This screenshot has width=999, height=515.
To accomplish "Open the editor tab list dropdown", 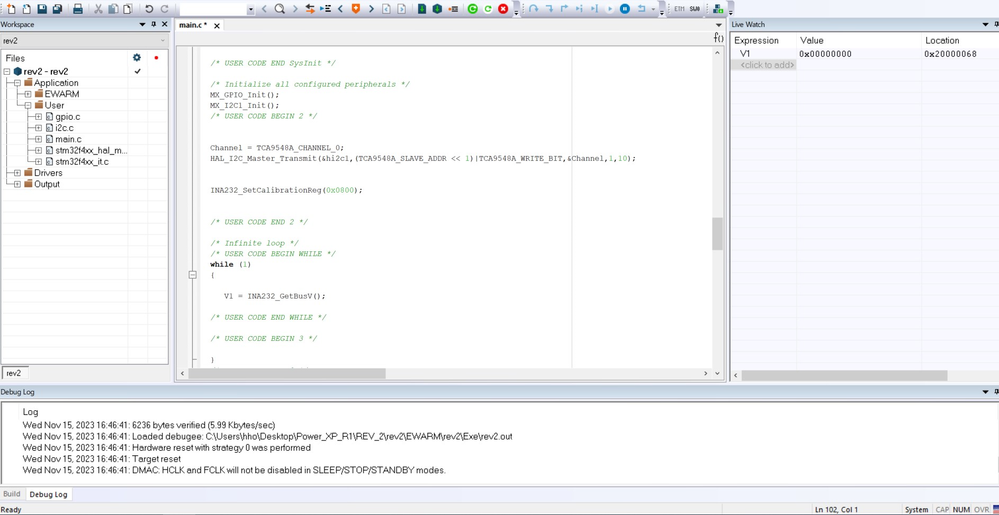I will coord(719,25).
